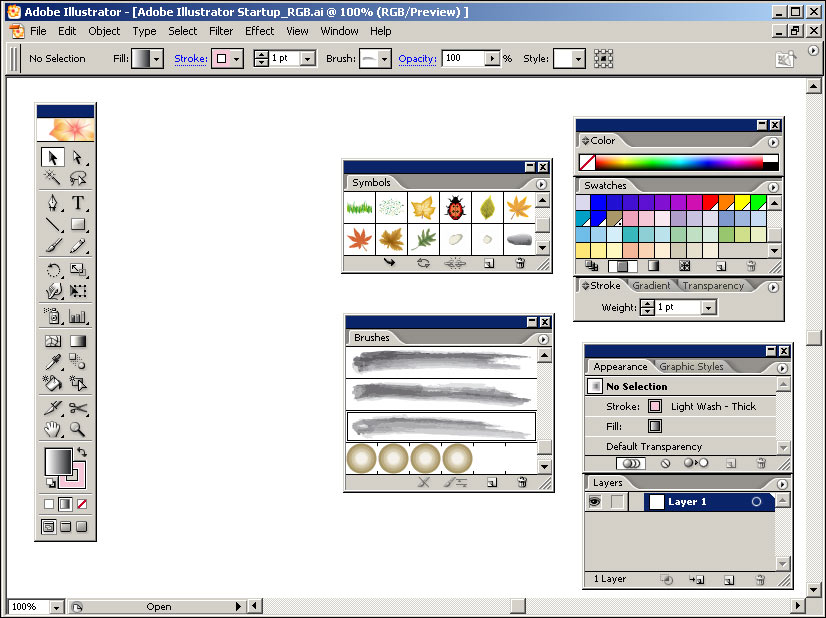Open the Stroke color dropdown in control bar
826x618 pixels.
237,59
